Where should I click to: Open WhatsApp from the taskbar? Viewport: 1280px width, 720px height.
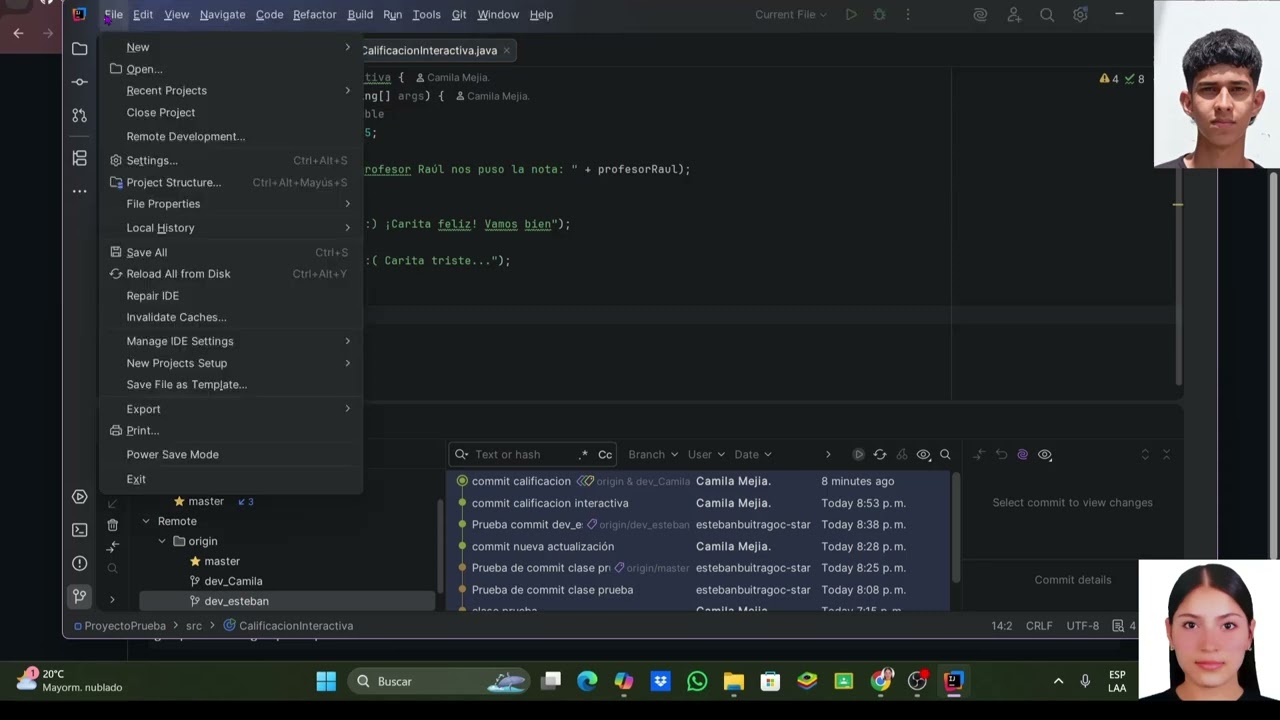[x=697, y=681]
